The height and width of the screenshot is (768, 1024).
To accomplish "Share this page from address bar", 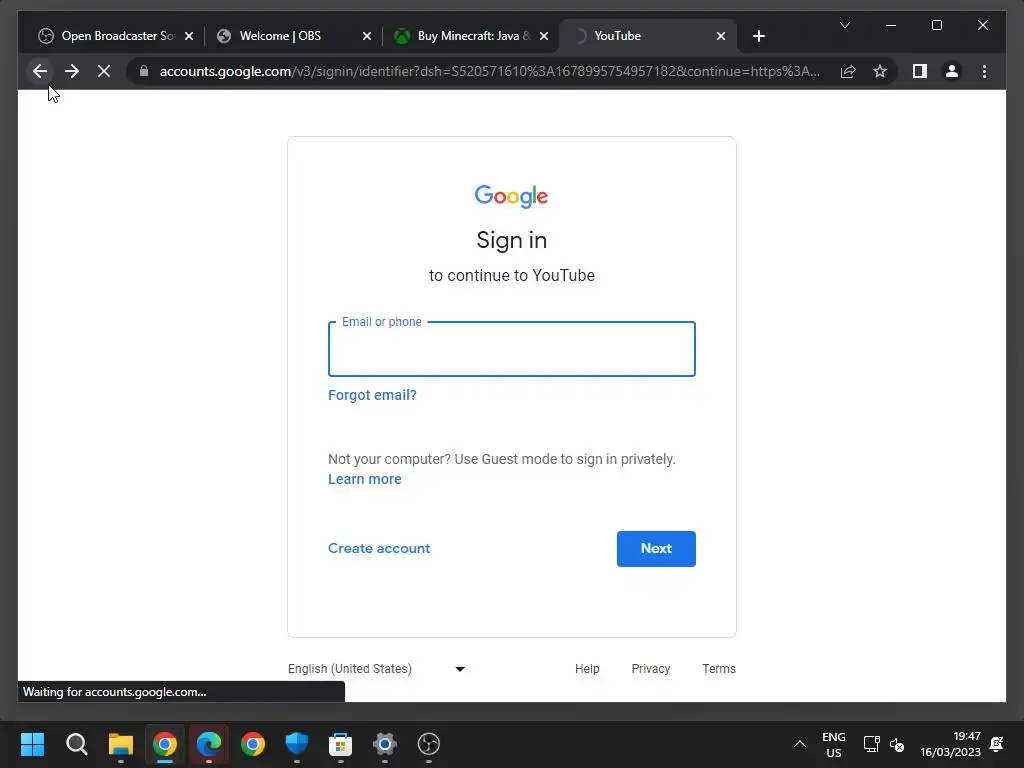I will coord(848,71).
